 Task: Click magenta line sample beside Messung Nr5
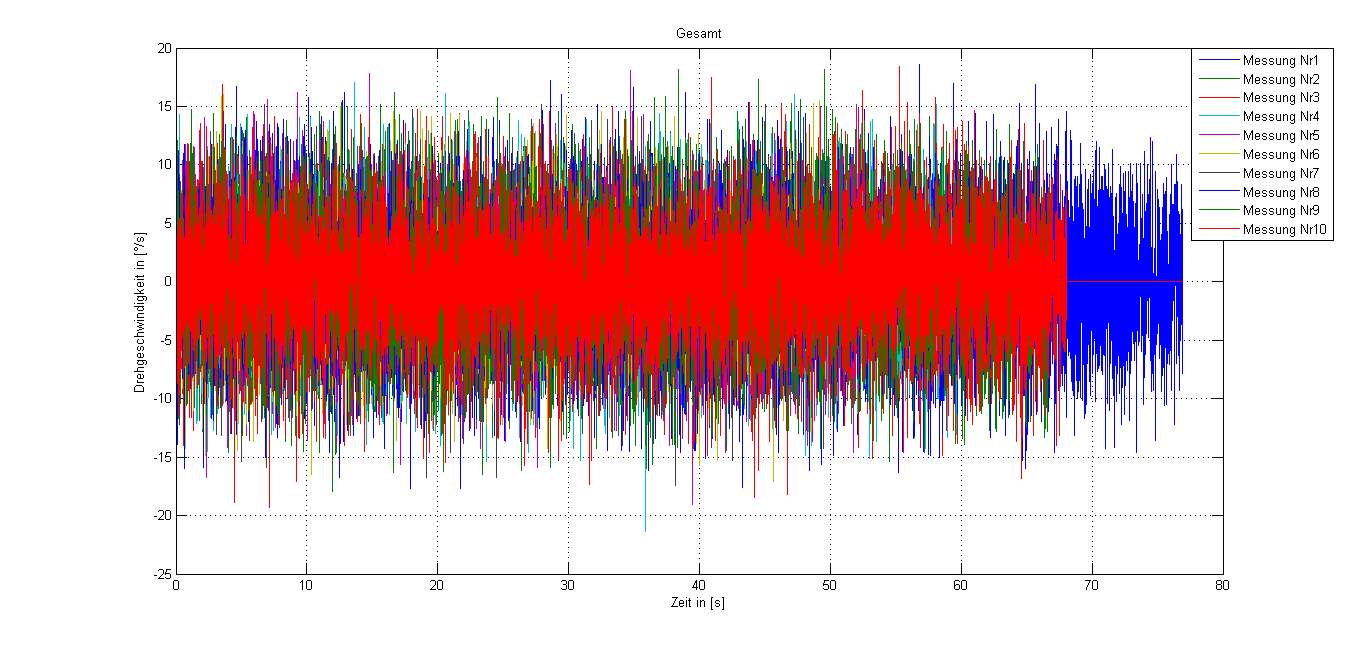point(1216,135)
